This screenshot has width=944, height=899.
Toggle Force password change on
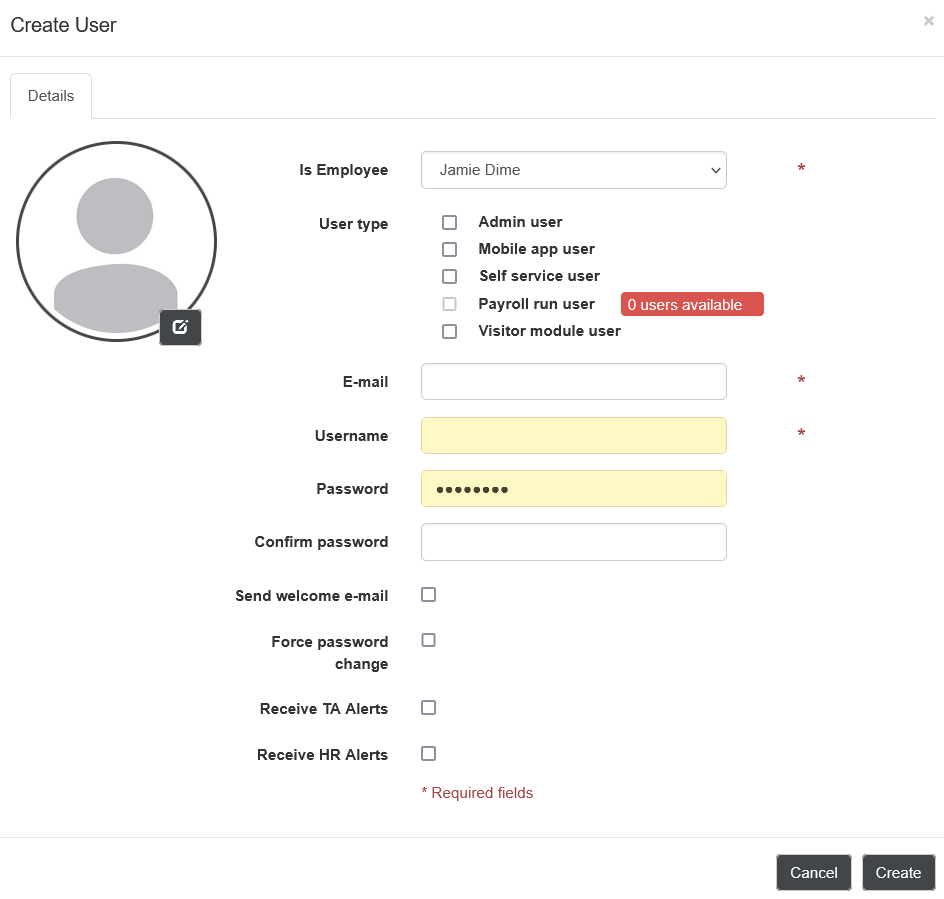coord(428,640)
